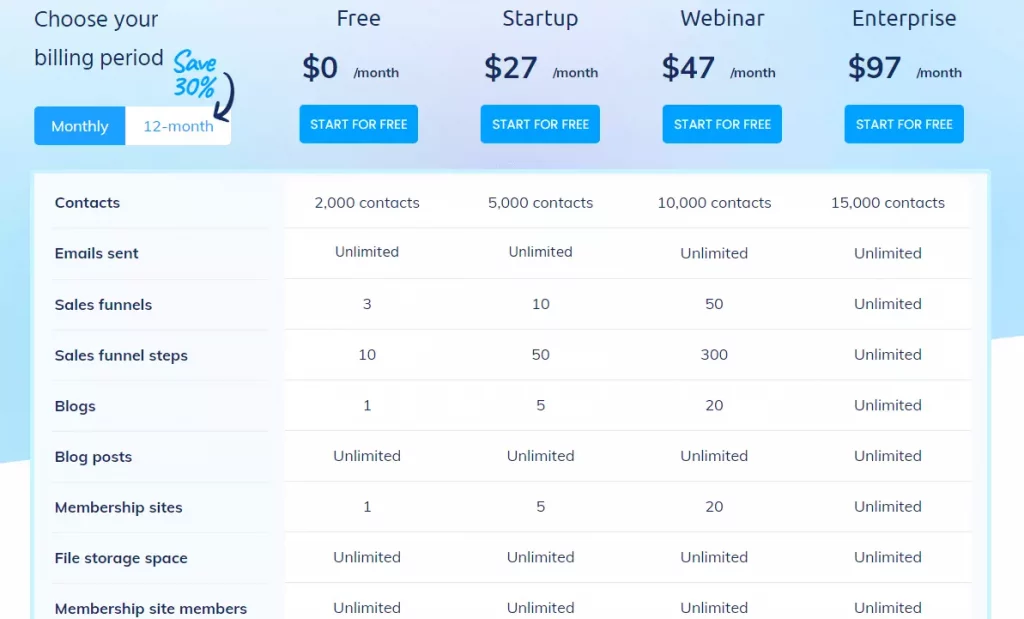Viewport: 1024px width, 619px height.
Task: Click the 15,000 contacts Enterprise cell
Action: tap(888, 202)
